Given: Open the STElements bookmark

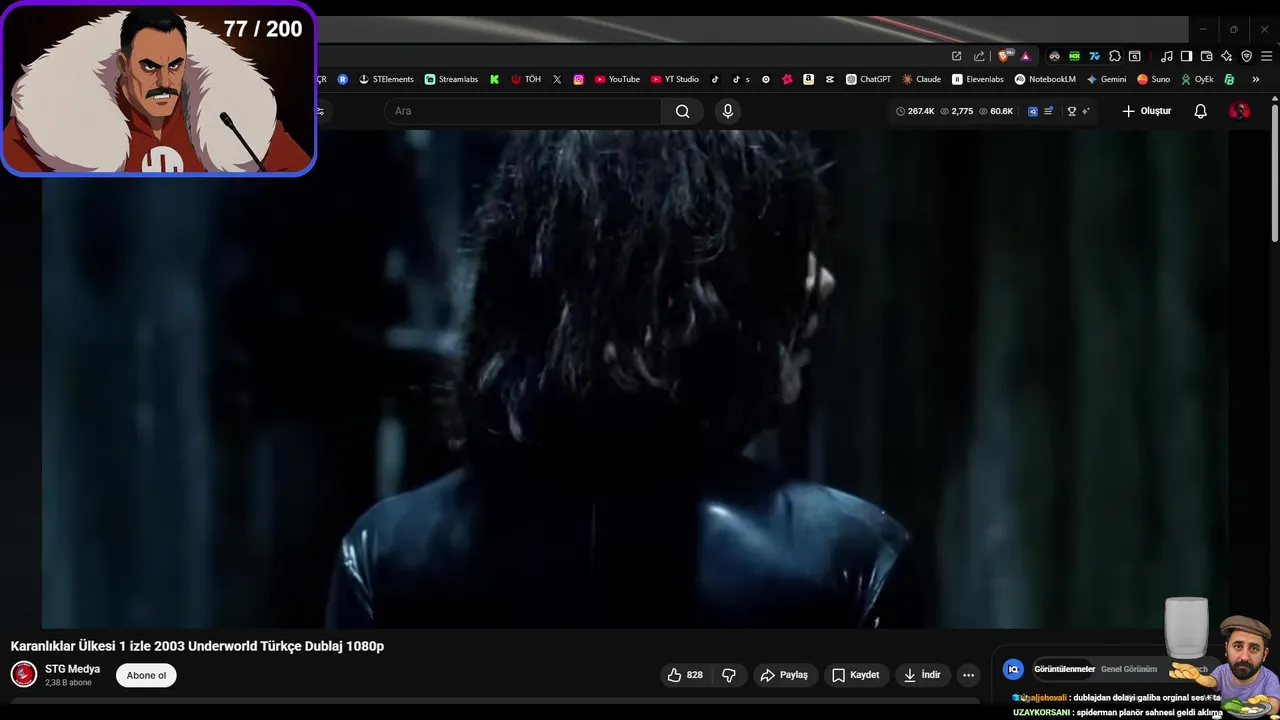Looking at the screenshot, I should coord(386,79).
